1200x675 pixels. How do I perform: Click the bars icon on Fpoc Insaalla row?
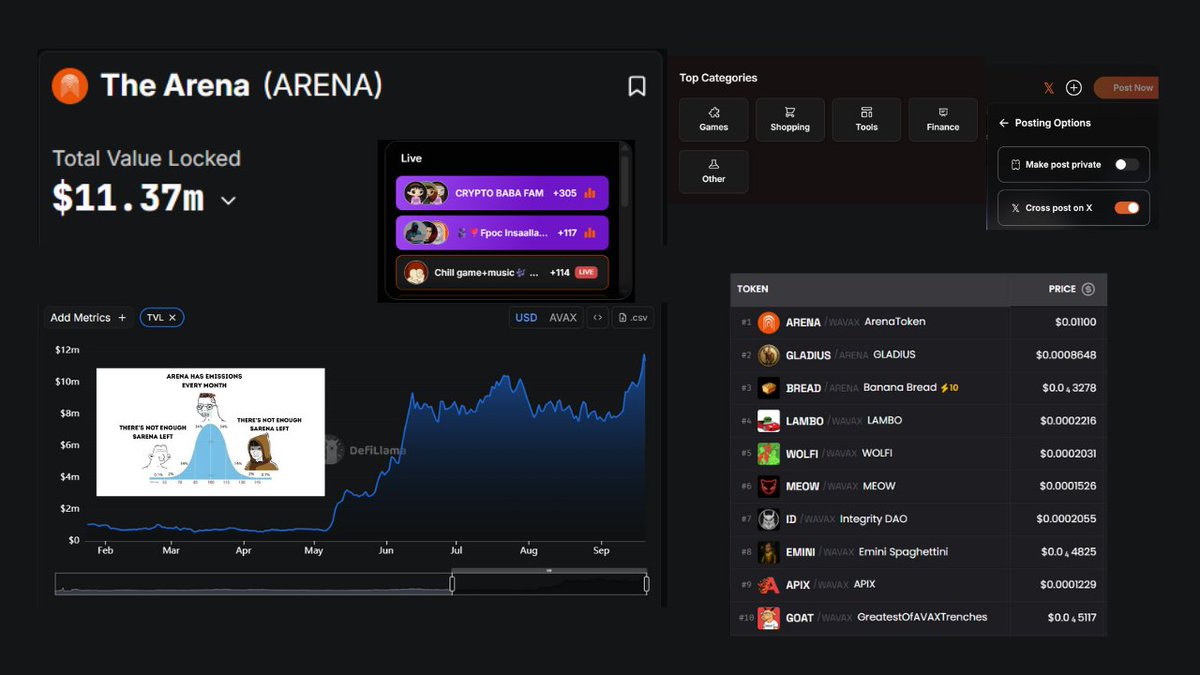pyautogui.click(x=590, y=233)
